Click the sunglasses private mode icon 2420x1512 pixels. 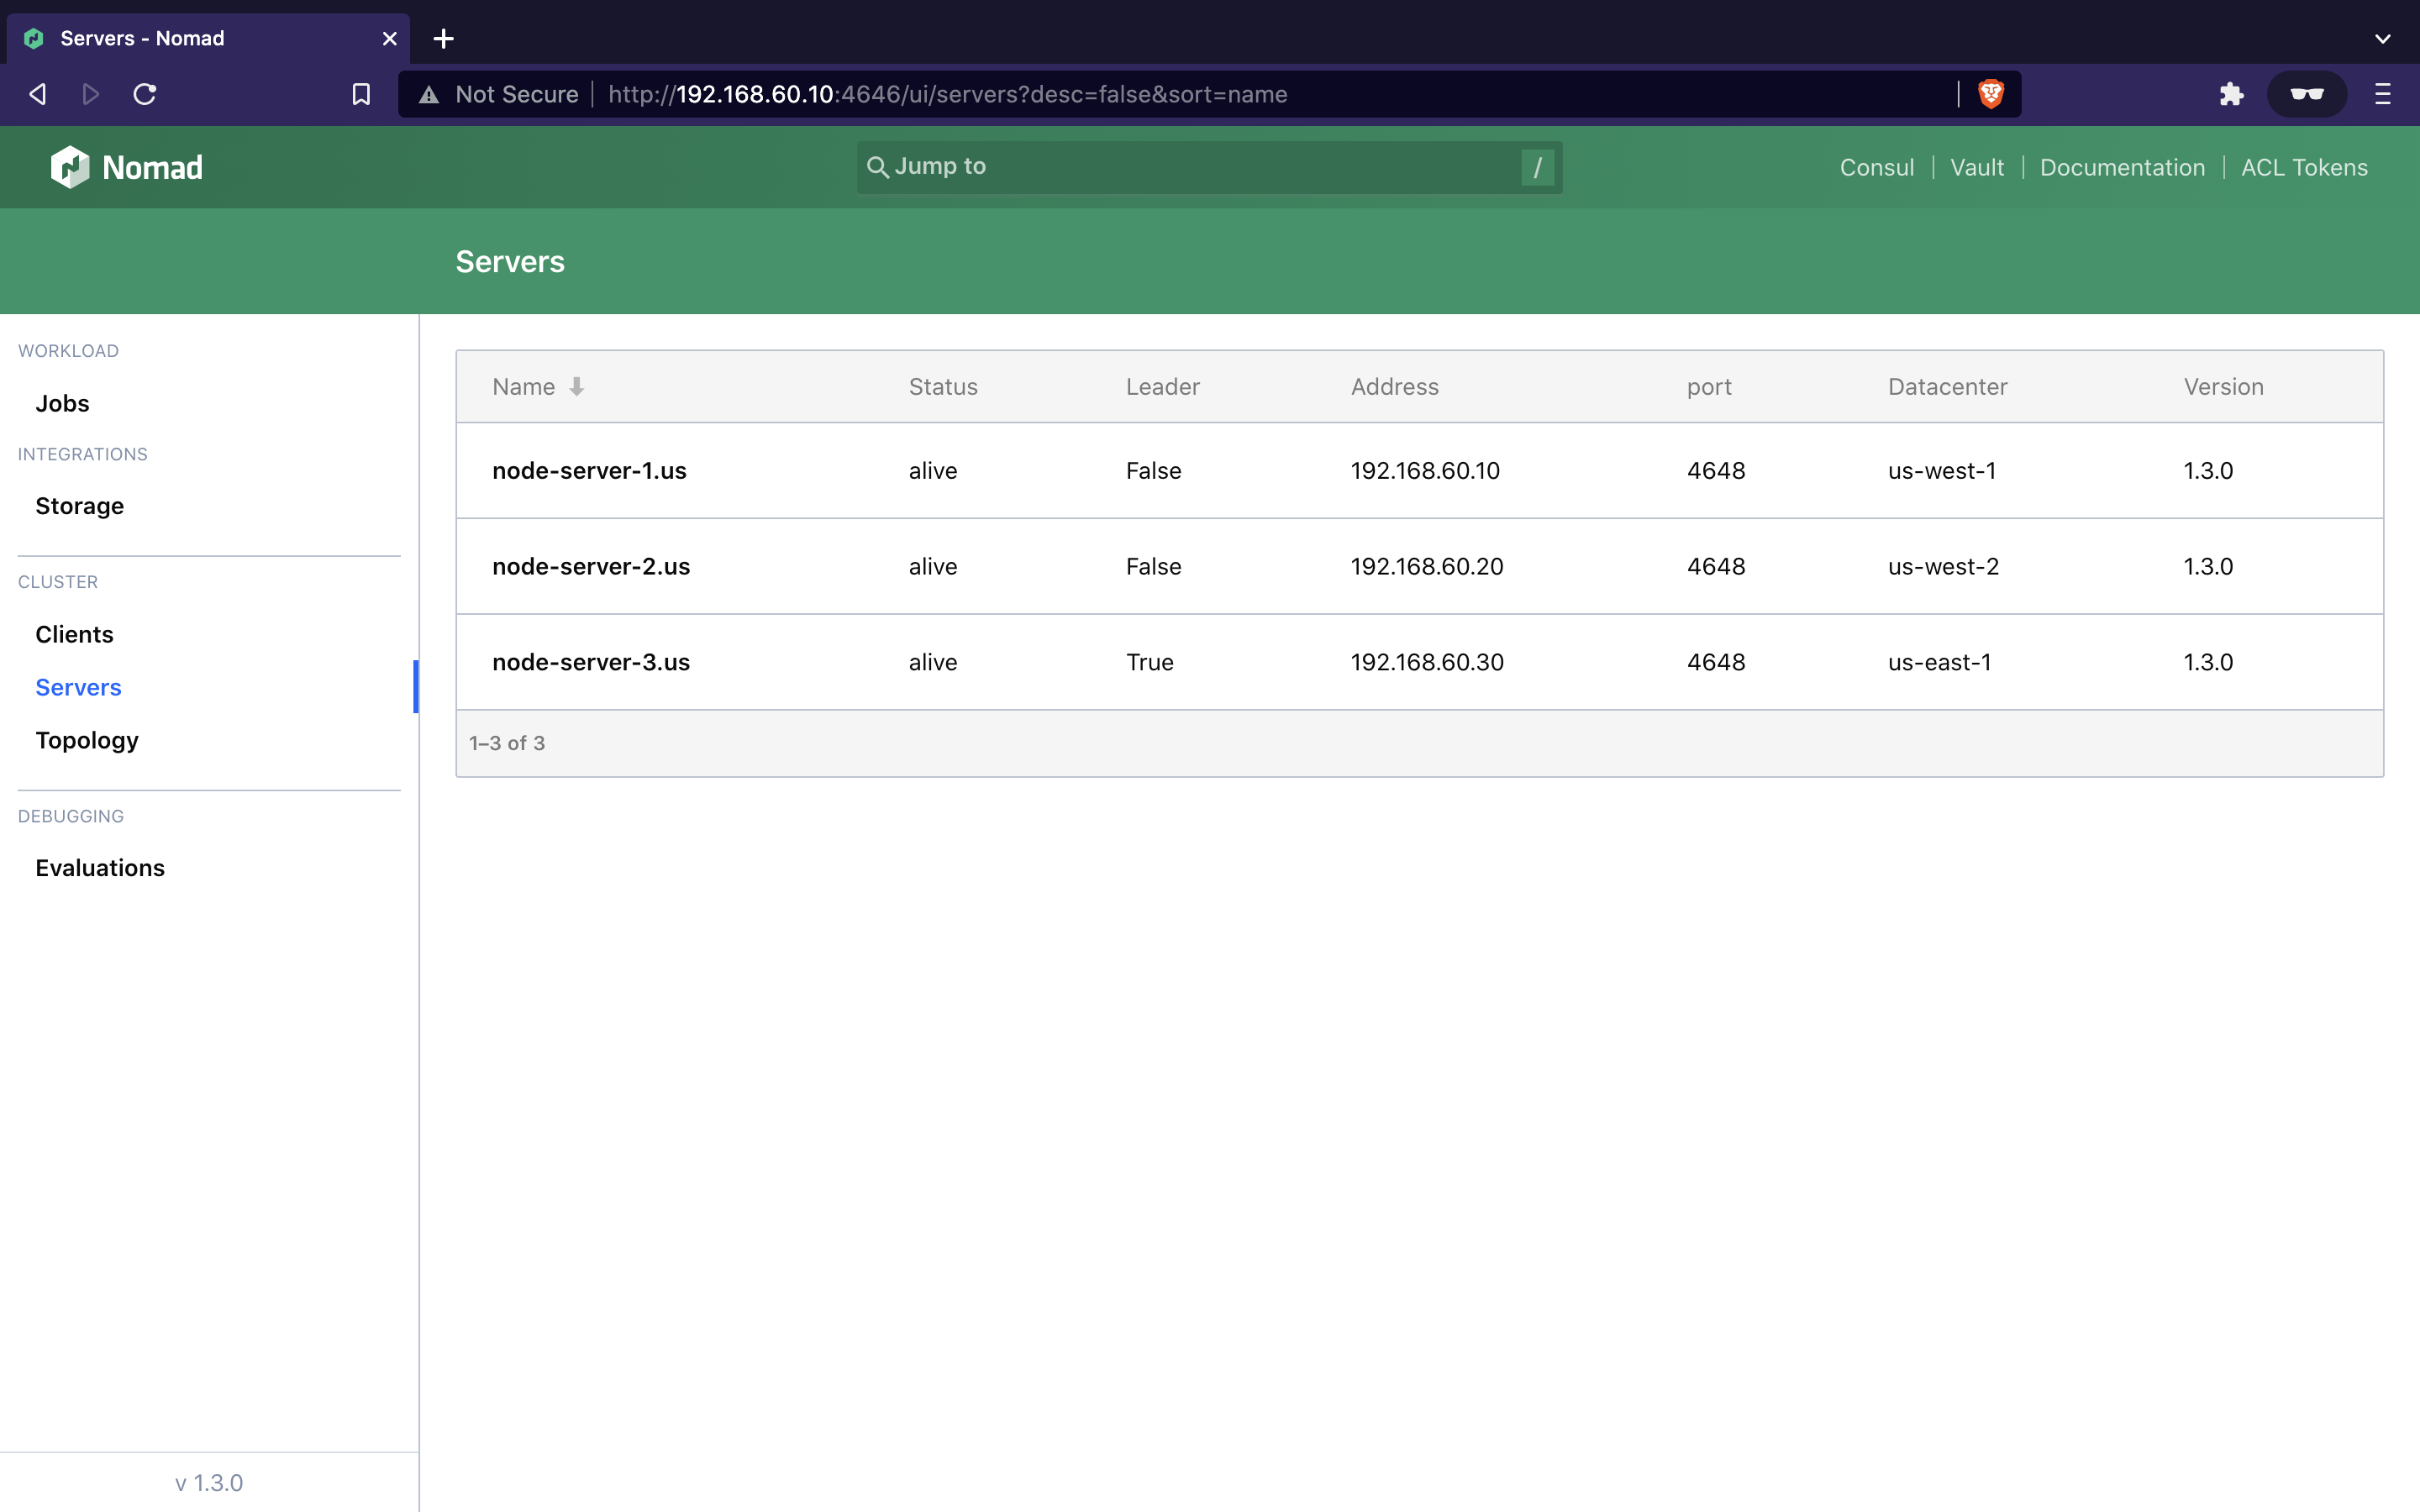click(2306, 94)
